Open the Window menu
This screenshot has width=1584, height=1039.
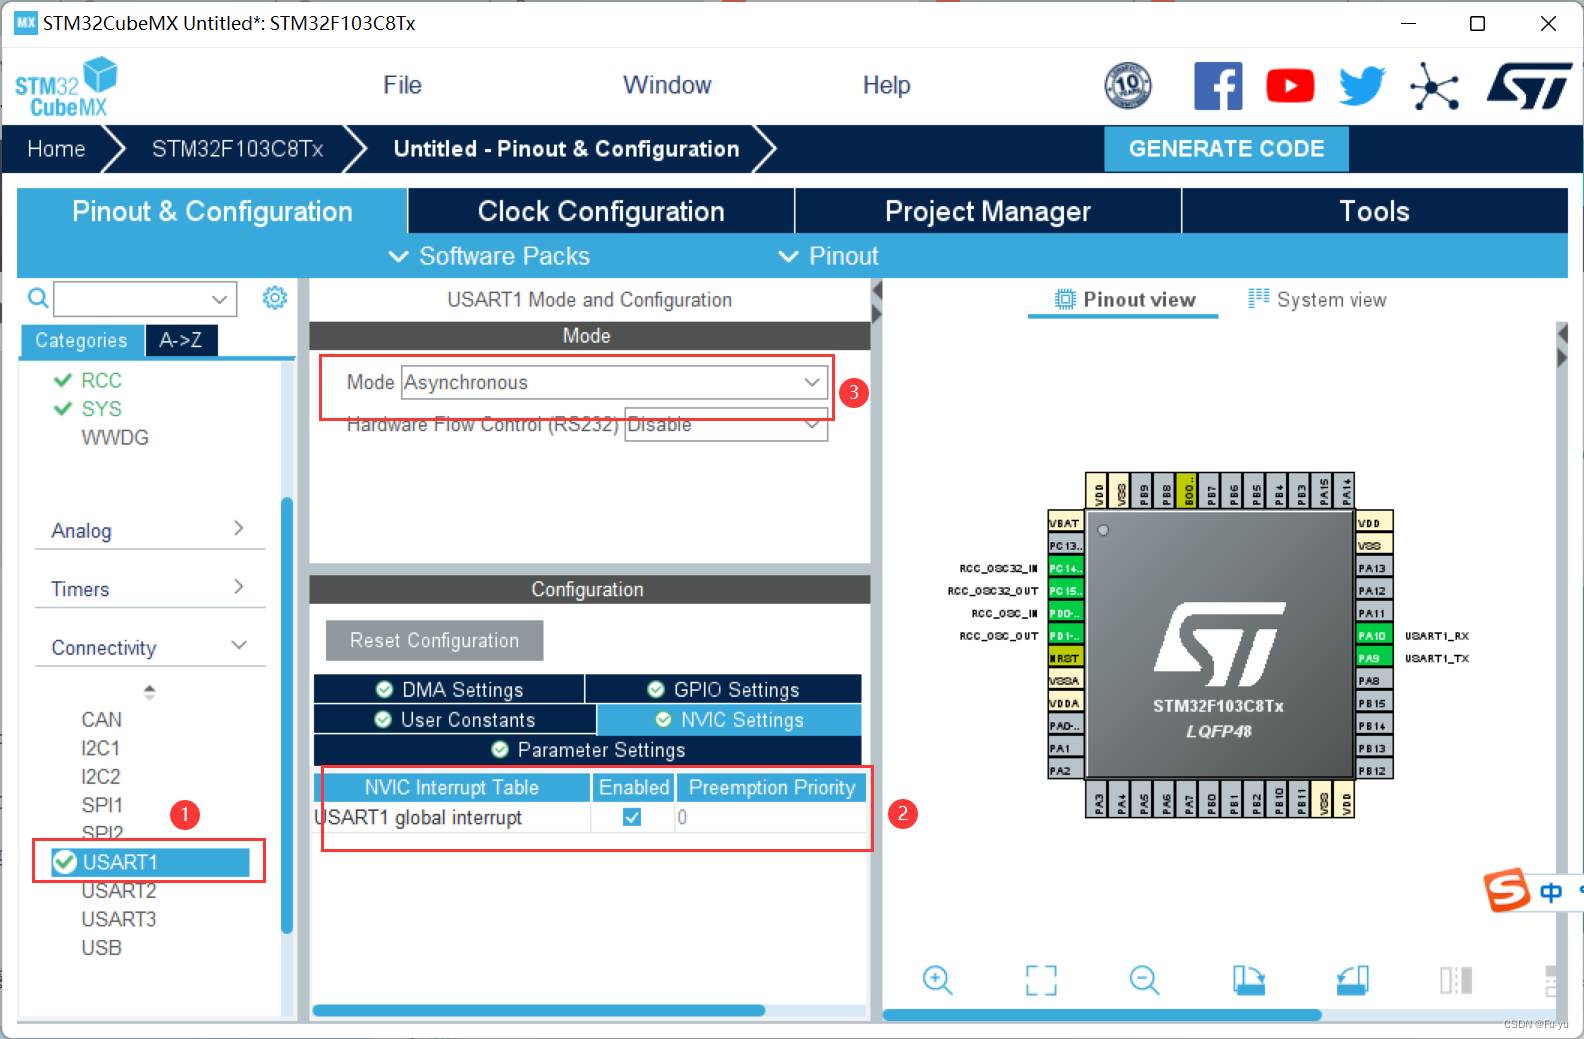tap(667, 85)
